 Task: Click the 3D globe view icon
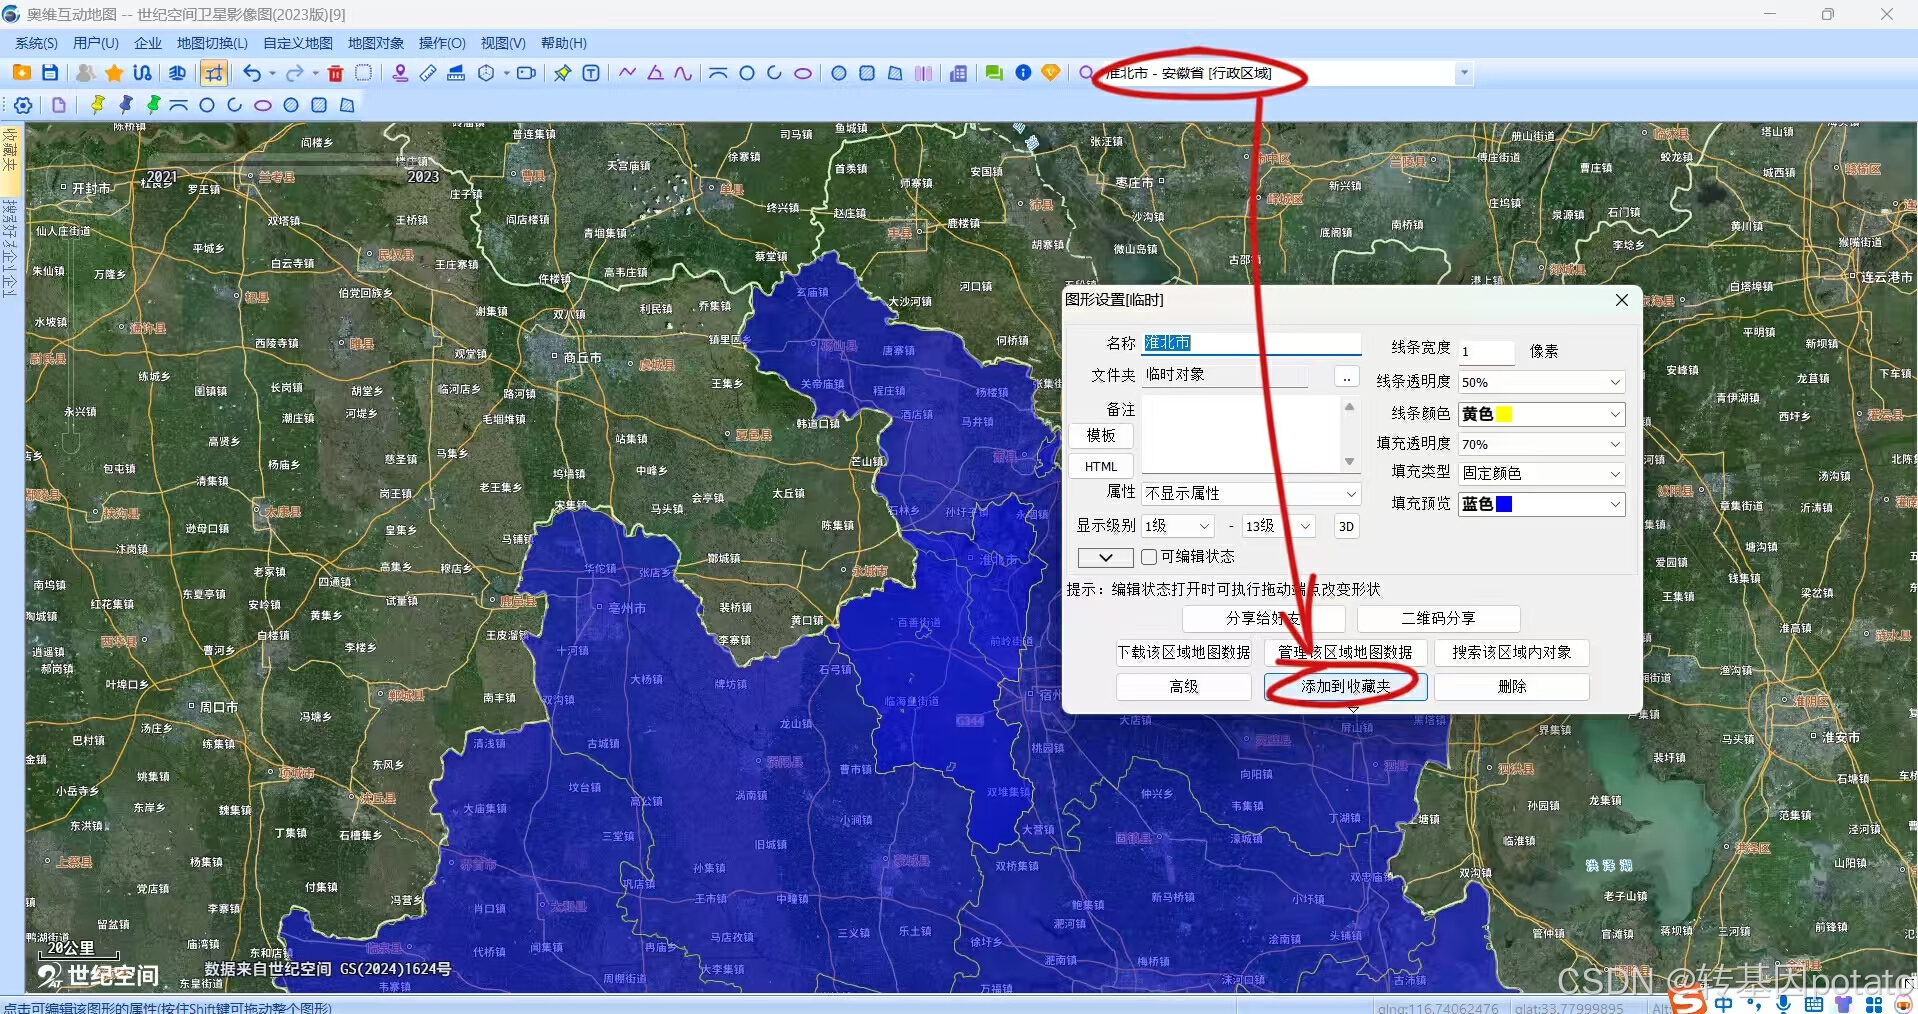pos(177,73)
